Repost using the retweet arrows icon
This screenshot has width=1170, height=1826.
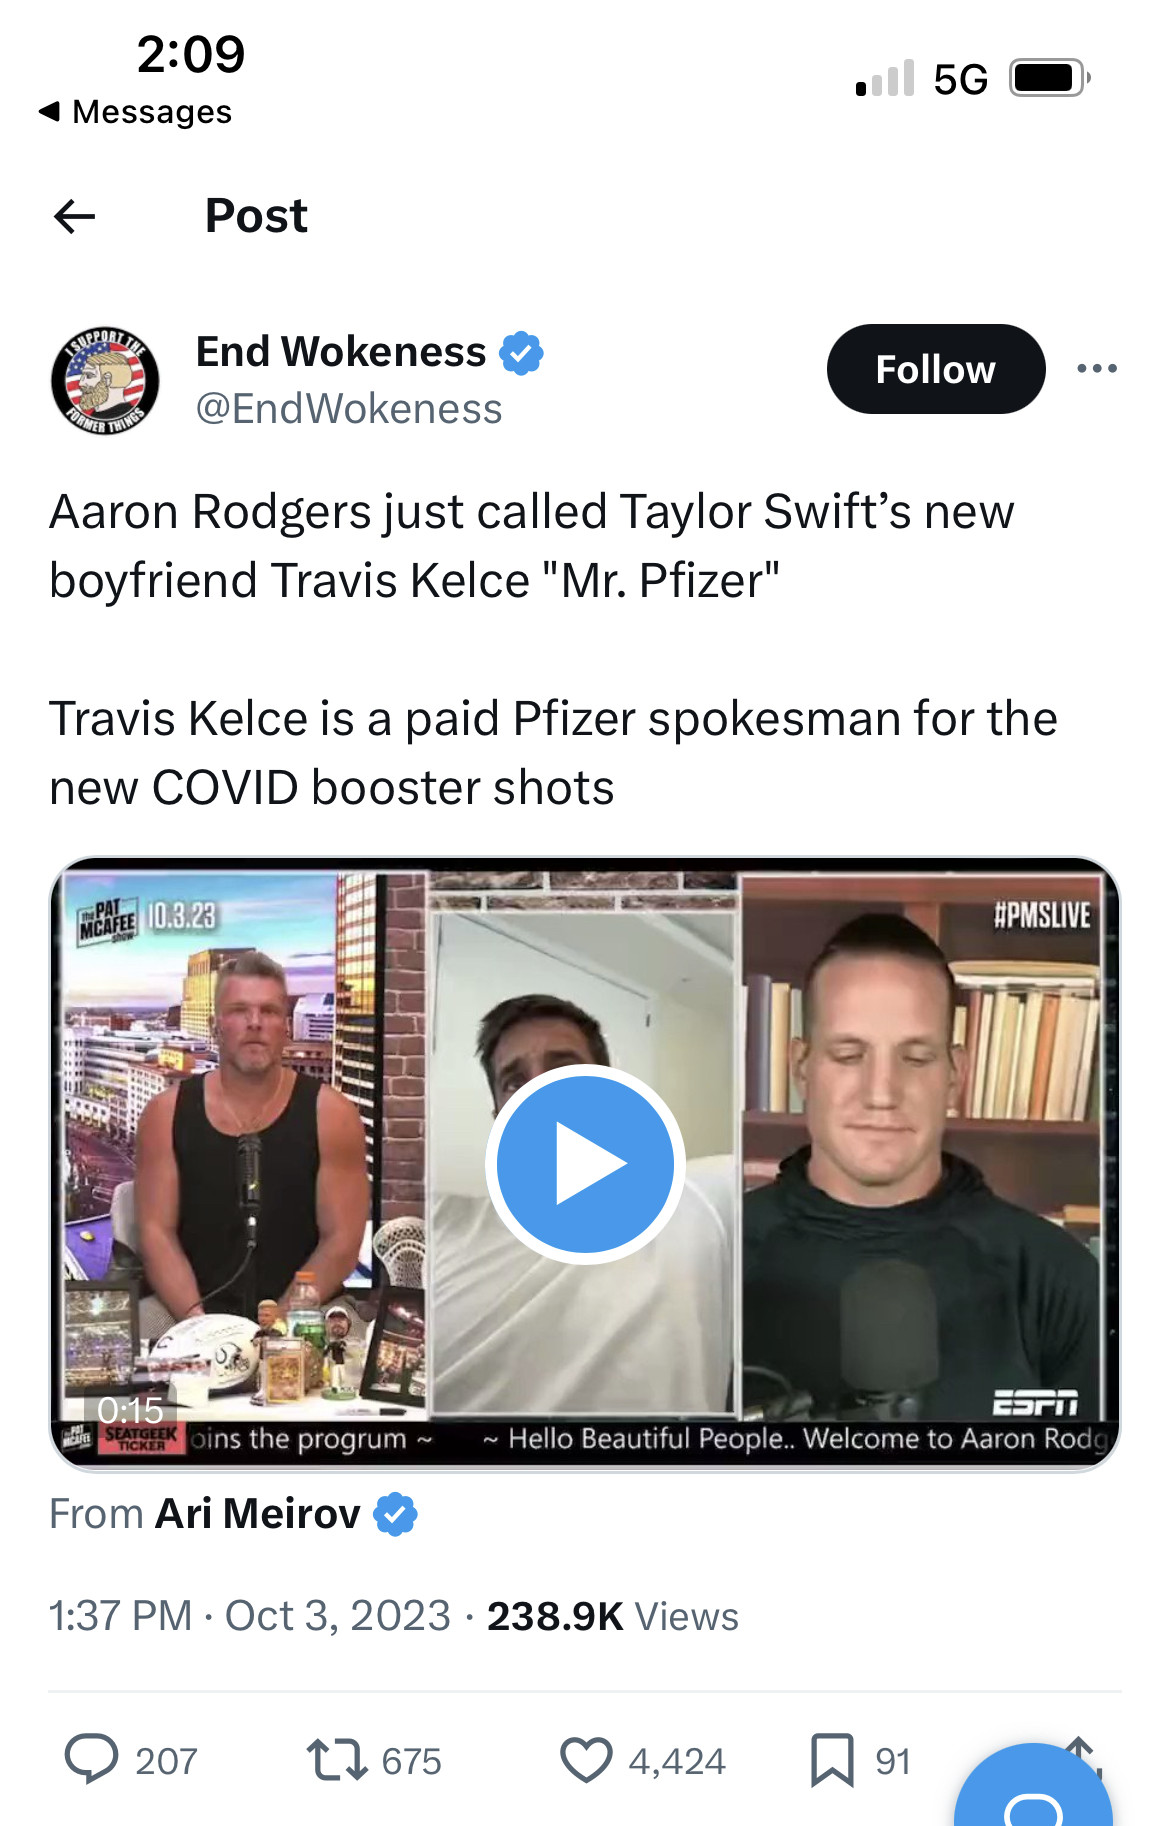(337, 1760)
